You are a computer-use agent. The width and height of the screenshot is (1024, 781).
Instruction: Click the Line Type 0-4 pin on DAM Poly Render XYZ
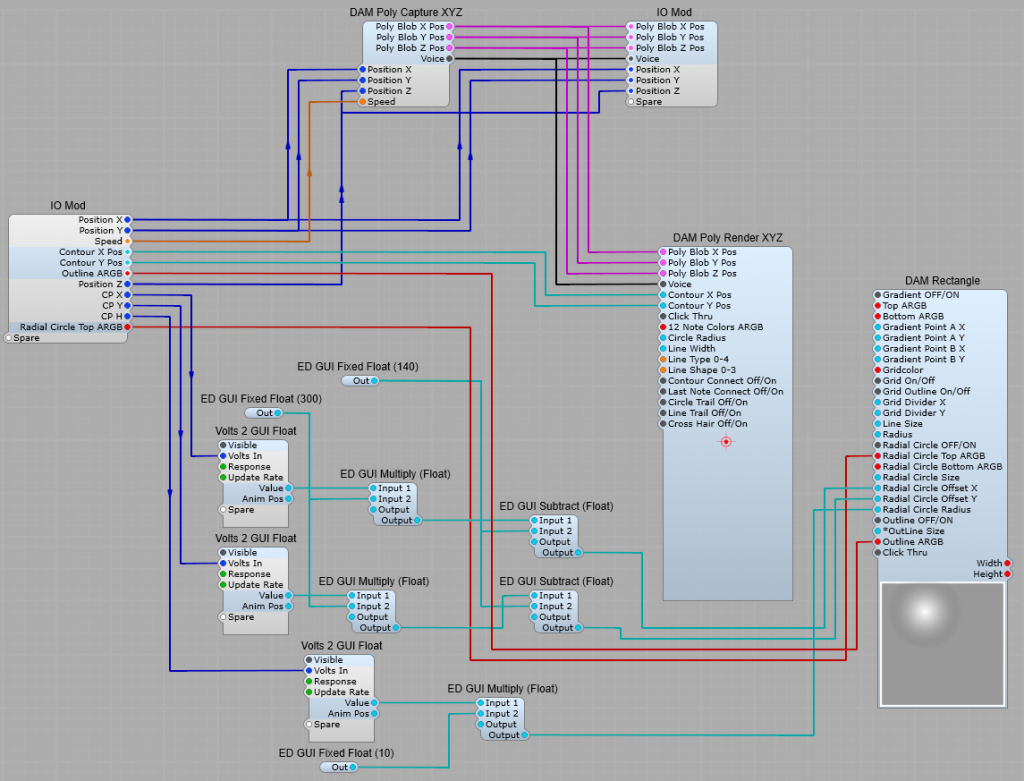[662, 359]
